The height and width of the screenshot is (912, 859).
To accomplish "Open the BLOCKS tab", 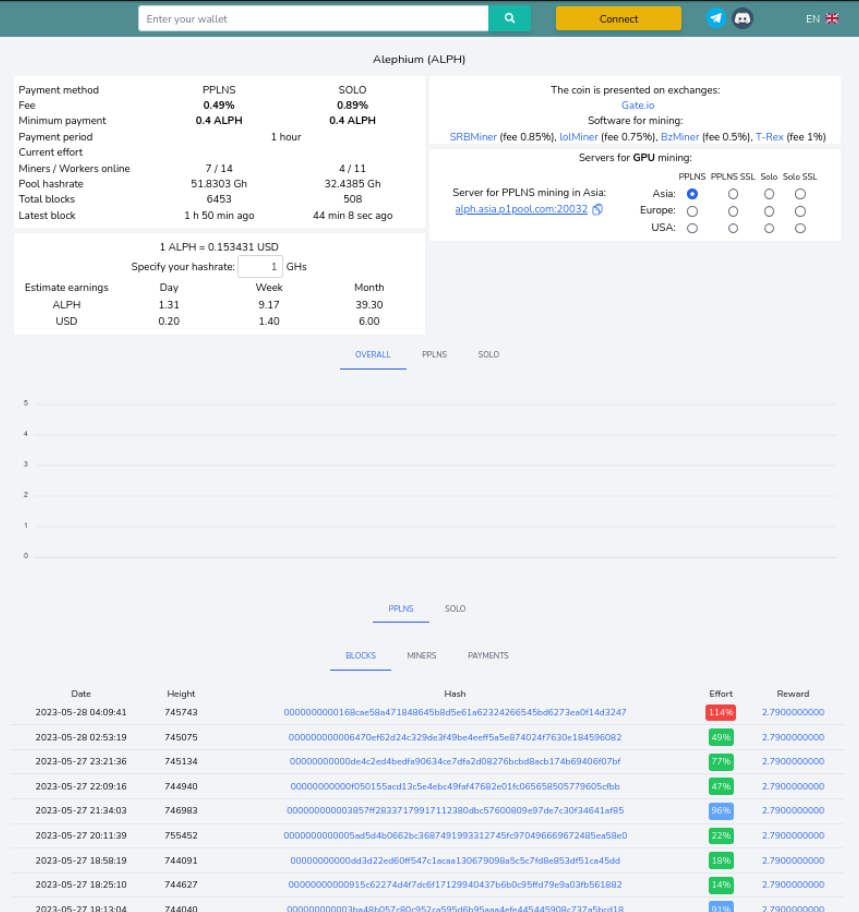I will pyautogui.click(x=361, y=656).
